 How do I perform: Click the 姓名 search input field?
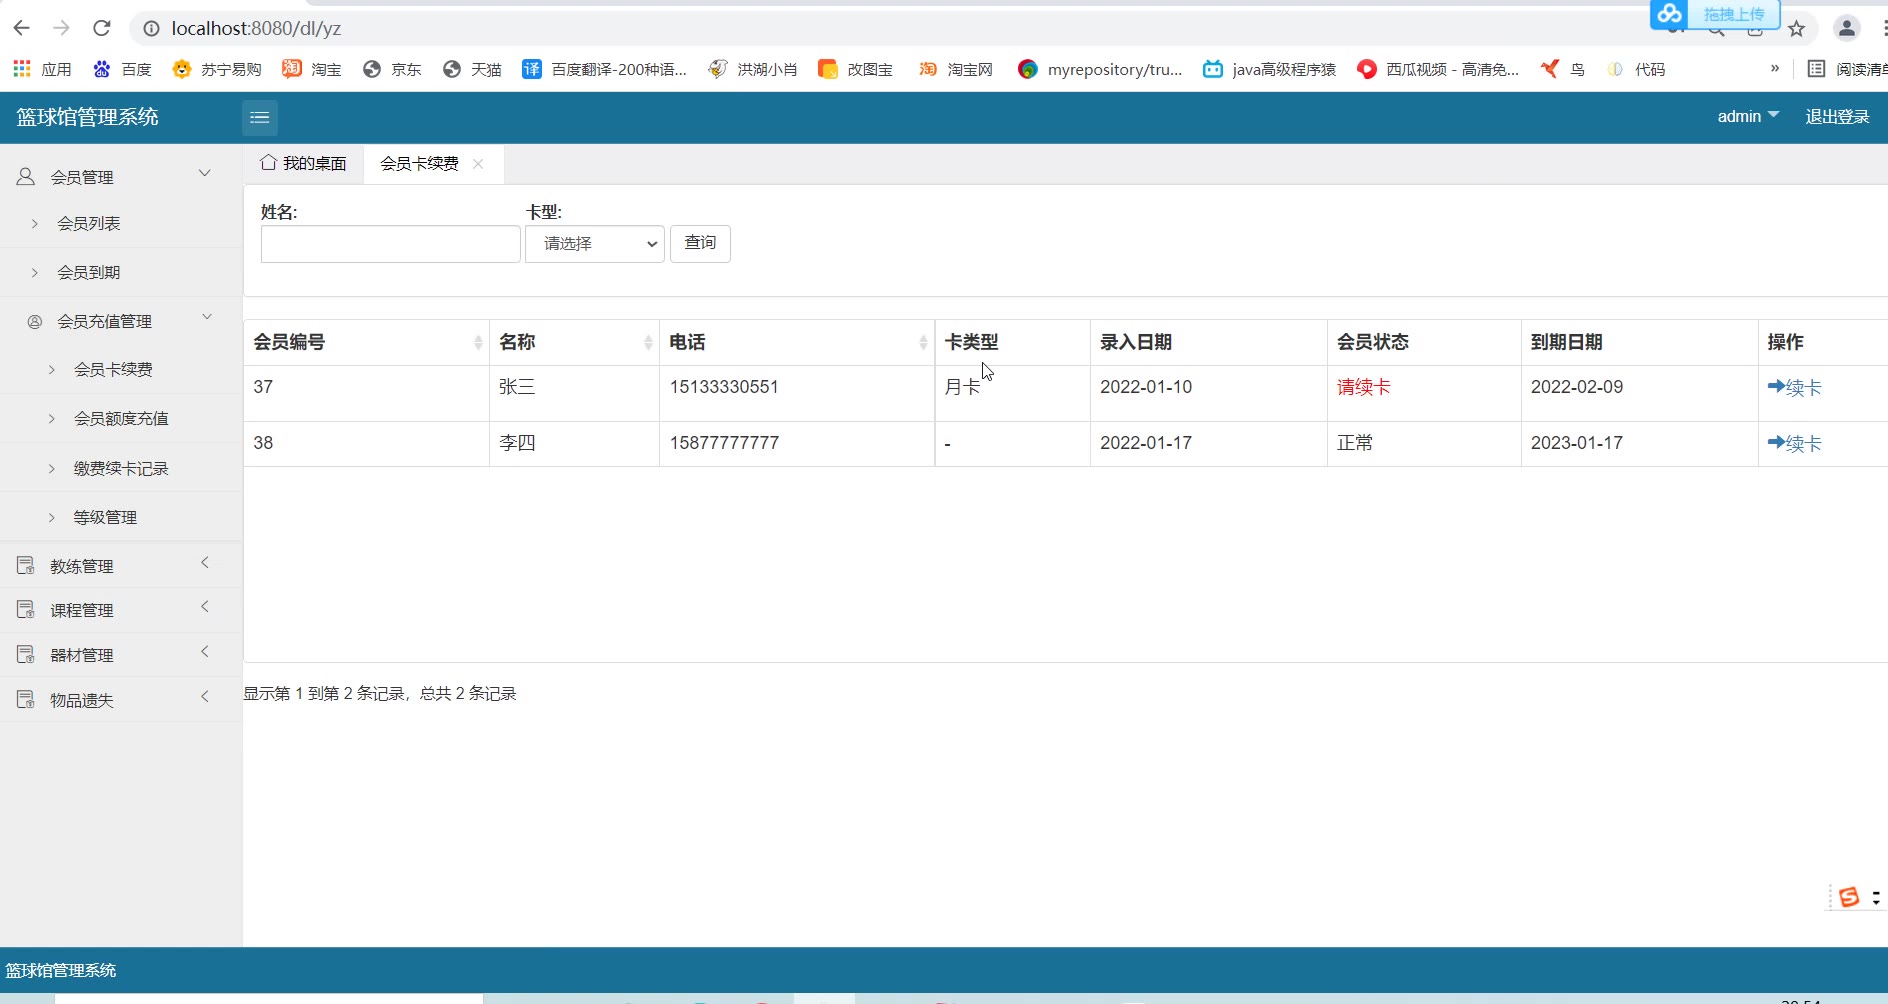(391, 244)
